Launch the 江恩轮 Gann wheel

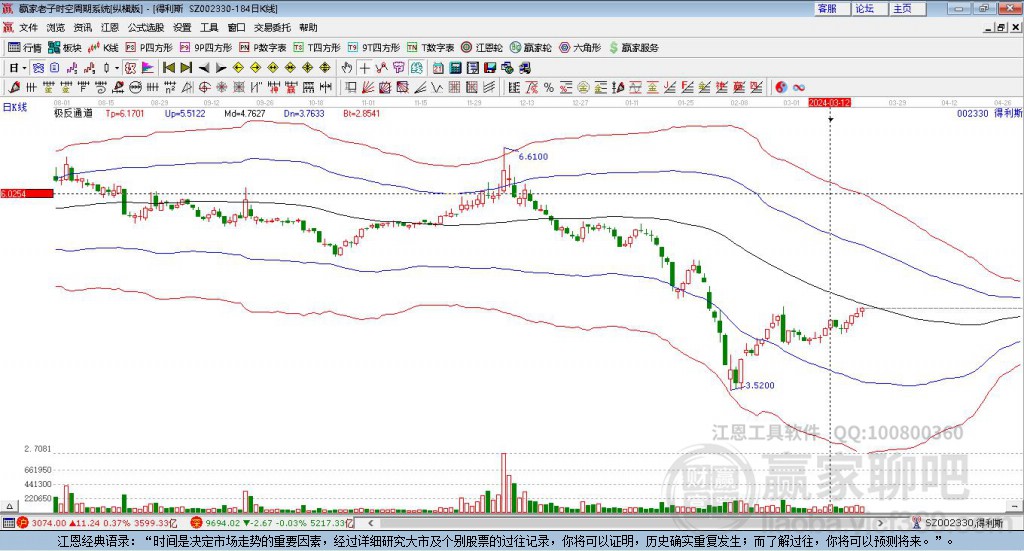click(x=482, y=48)
